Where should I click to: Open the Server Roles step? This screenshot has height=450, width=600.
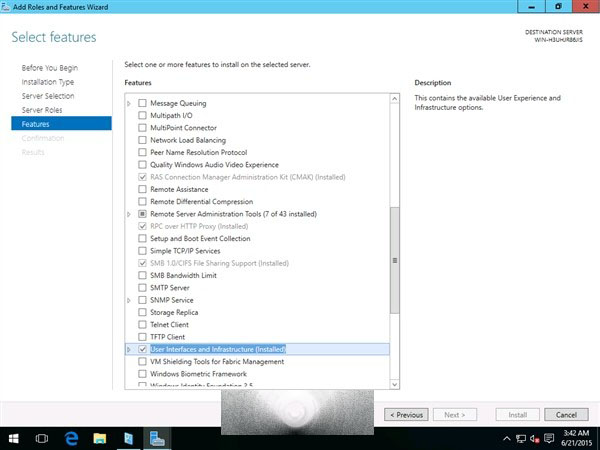pyautogui.click(x=42, y=110)
